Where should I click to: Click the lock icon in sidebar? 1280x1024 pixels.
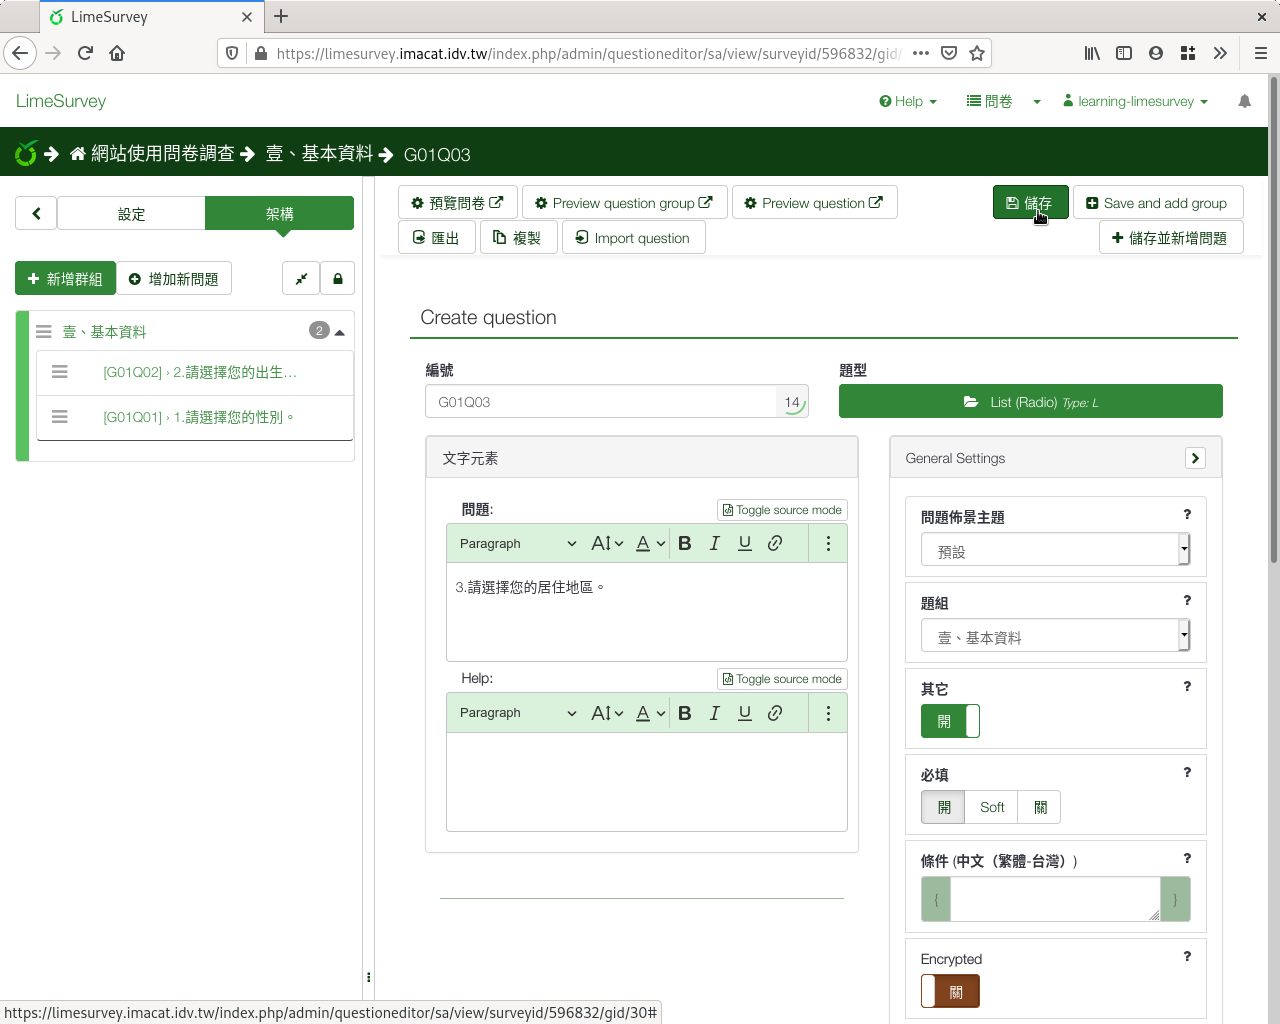click(338, 279)
